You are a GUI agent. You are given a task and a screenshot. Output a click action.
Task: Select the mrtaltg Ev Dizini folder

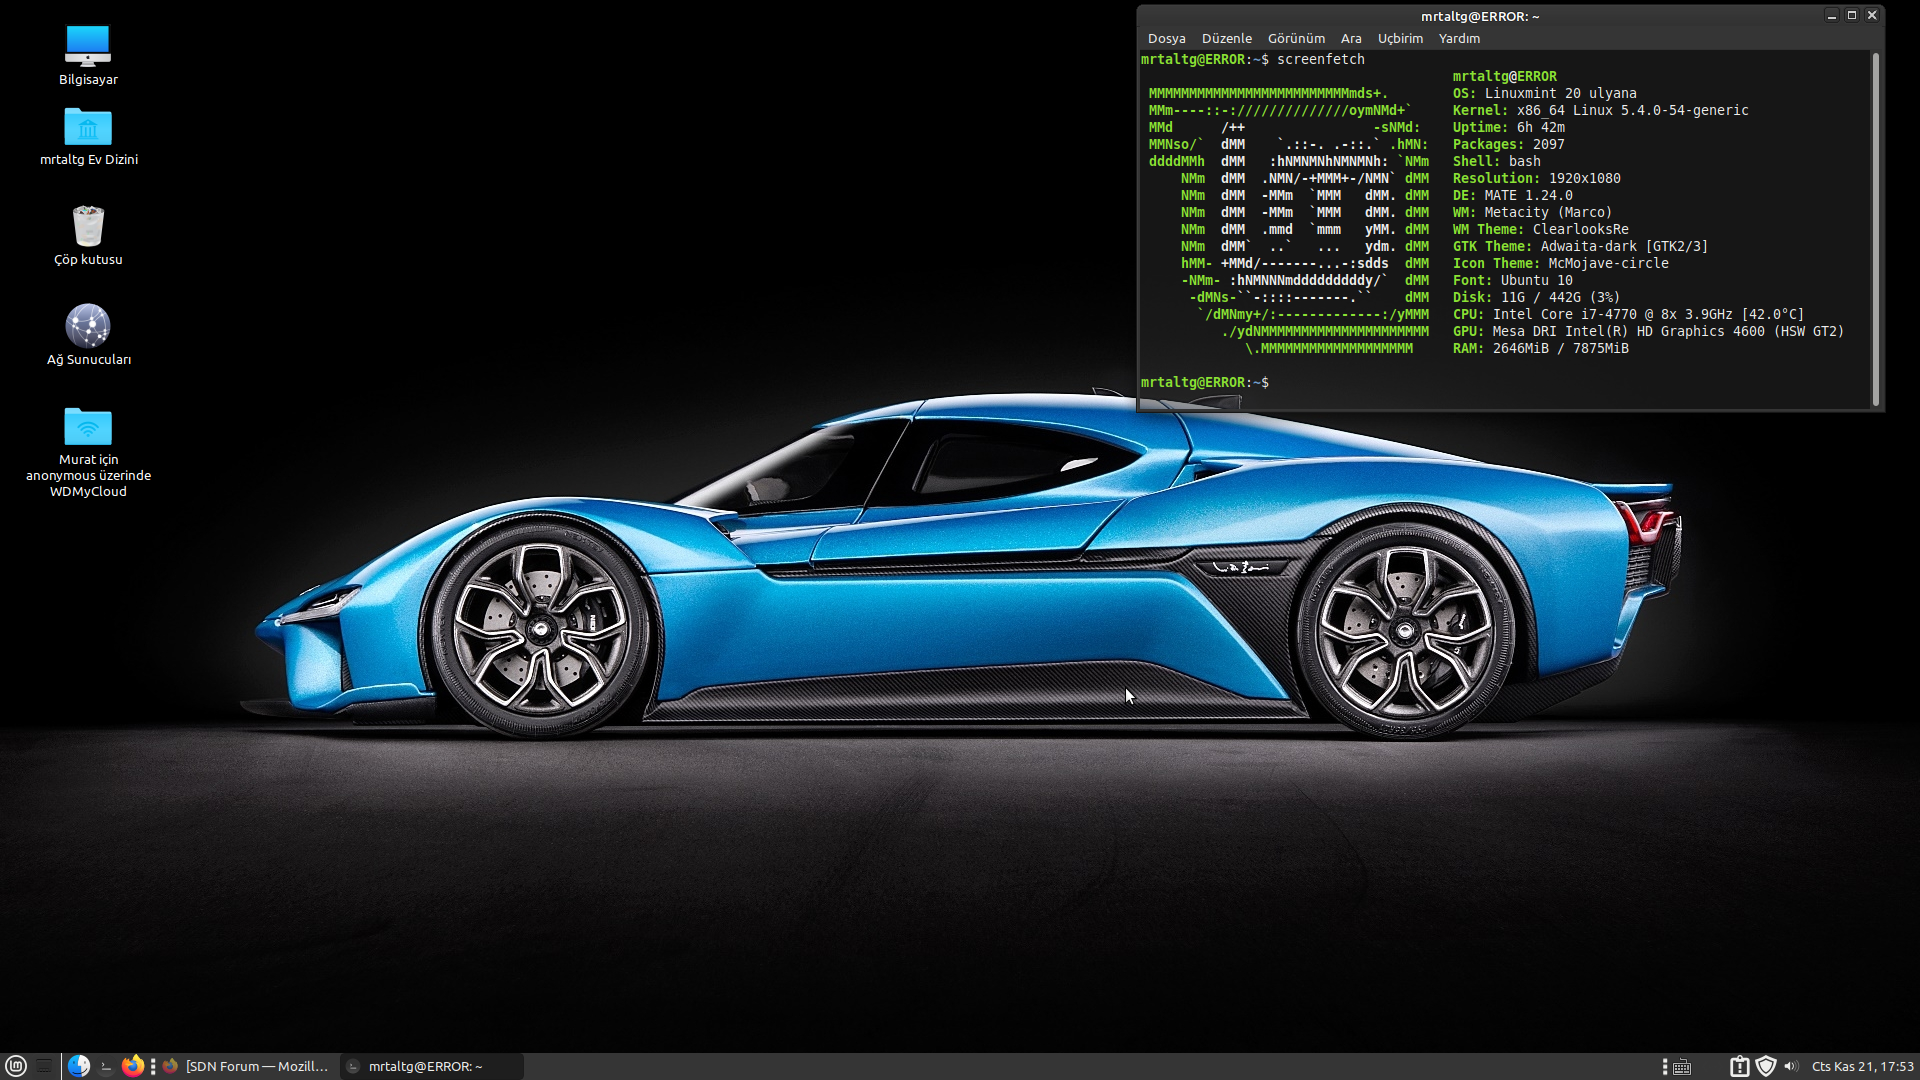88,127
